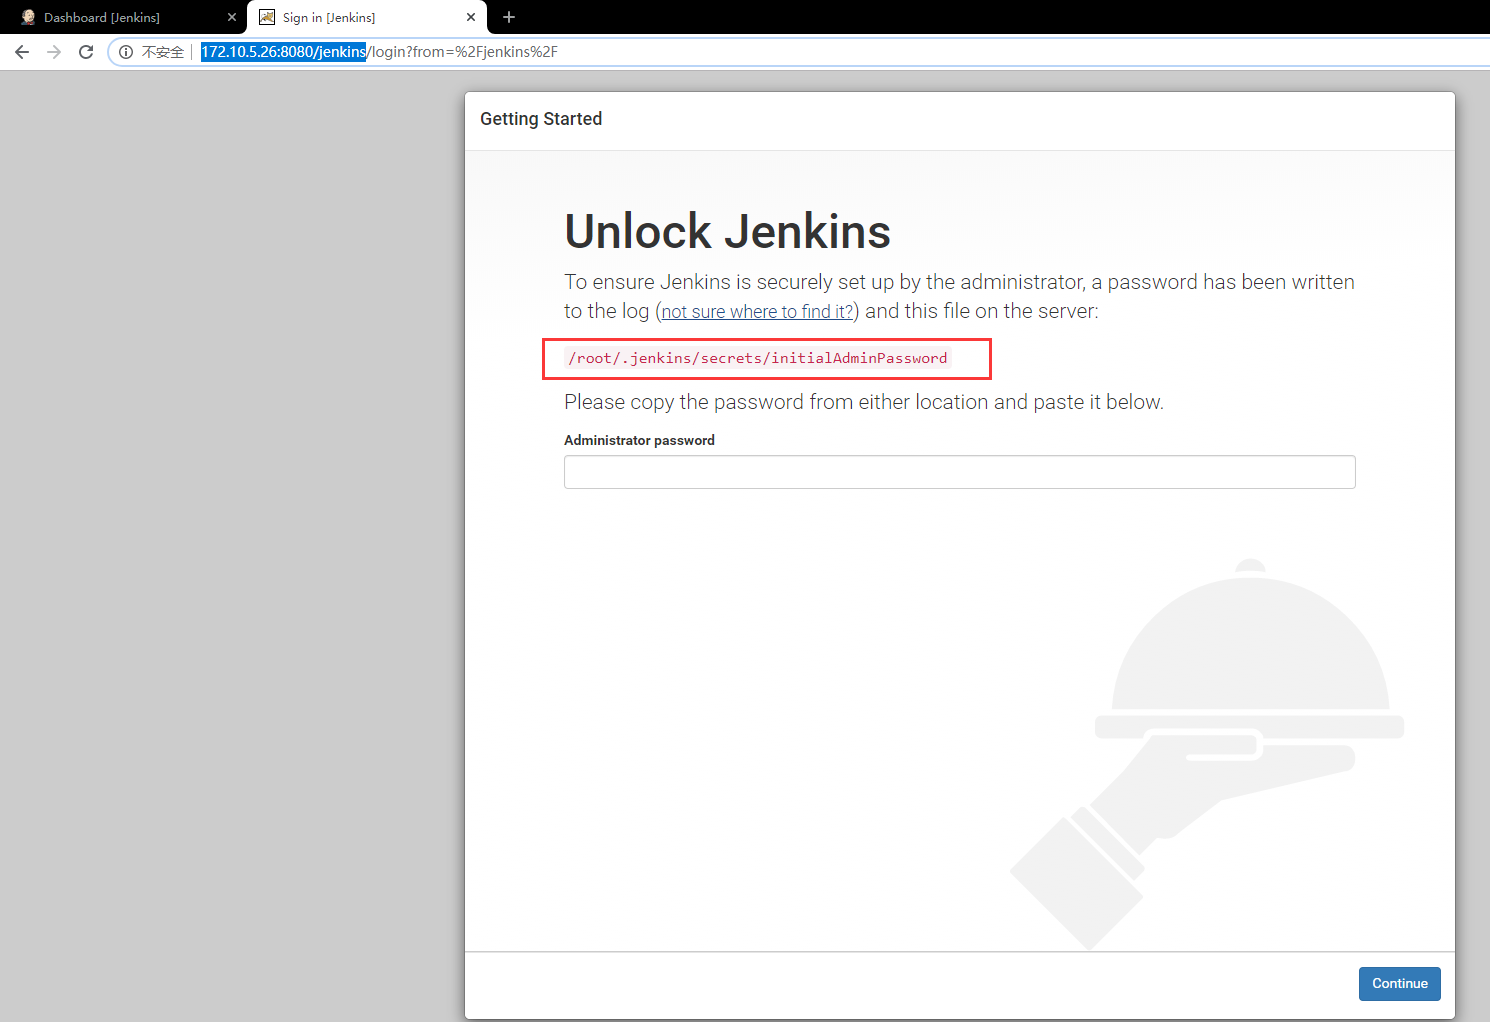This screenshot has height=1022, width=1490.
Task: Click the 不安全 security warning label
Action: click(163, 52)
